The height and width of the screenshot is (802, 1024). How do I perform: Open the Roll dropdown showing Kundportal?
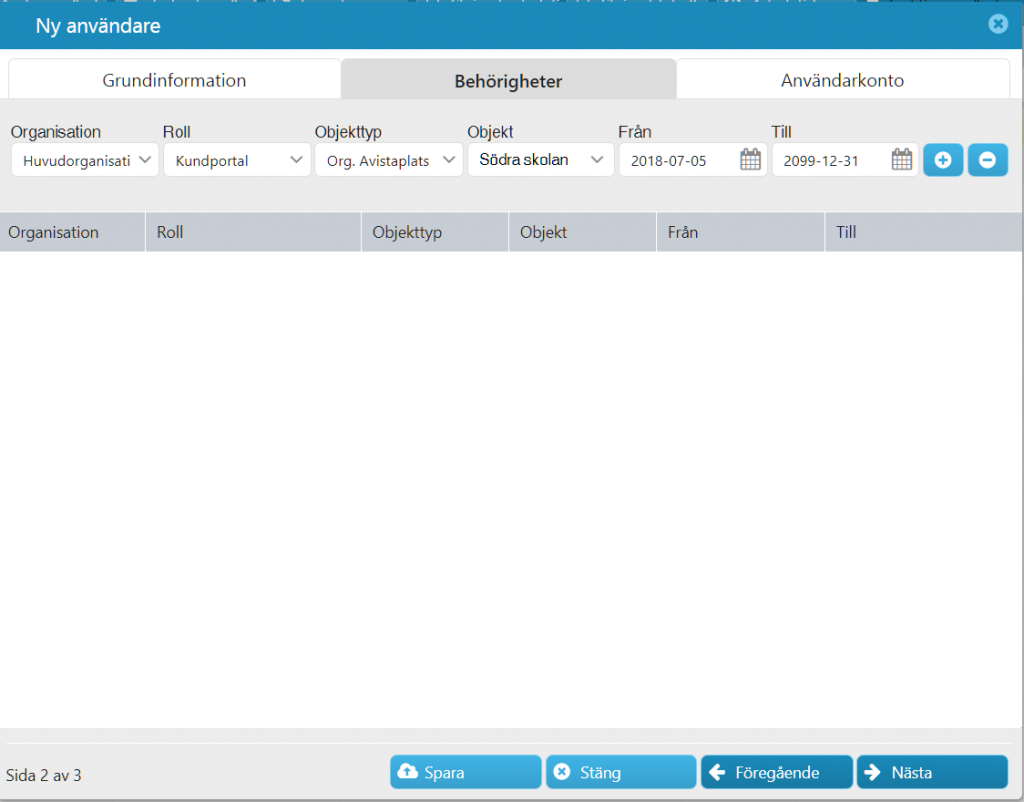click(237, 160)
